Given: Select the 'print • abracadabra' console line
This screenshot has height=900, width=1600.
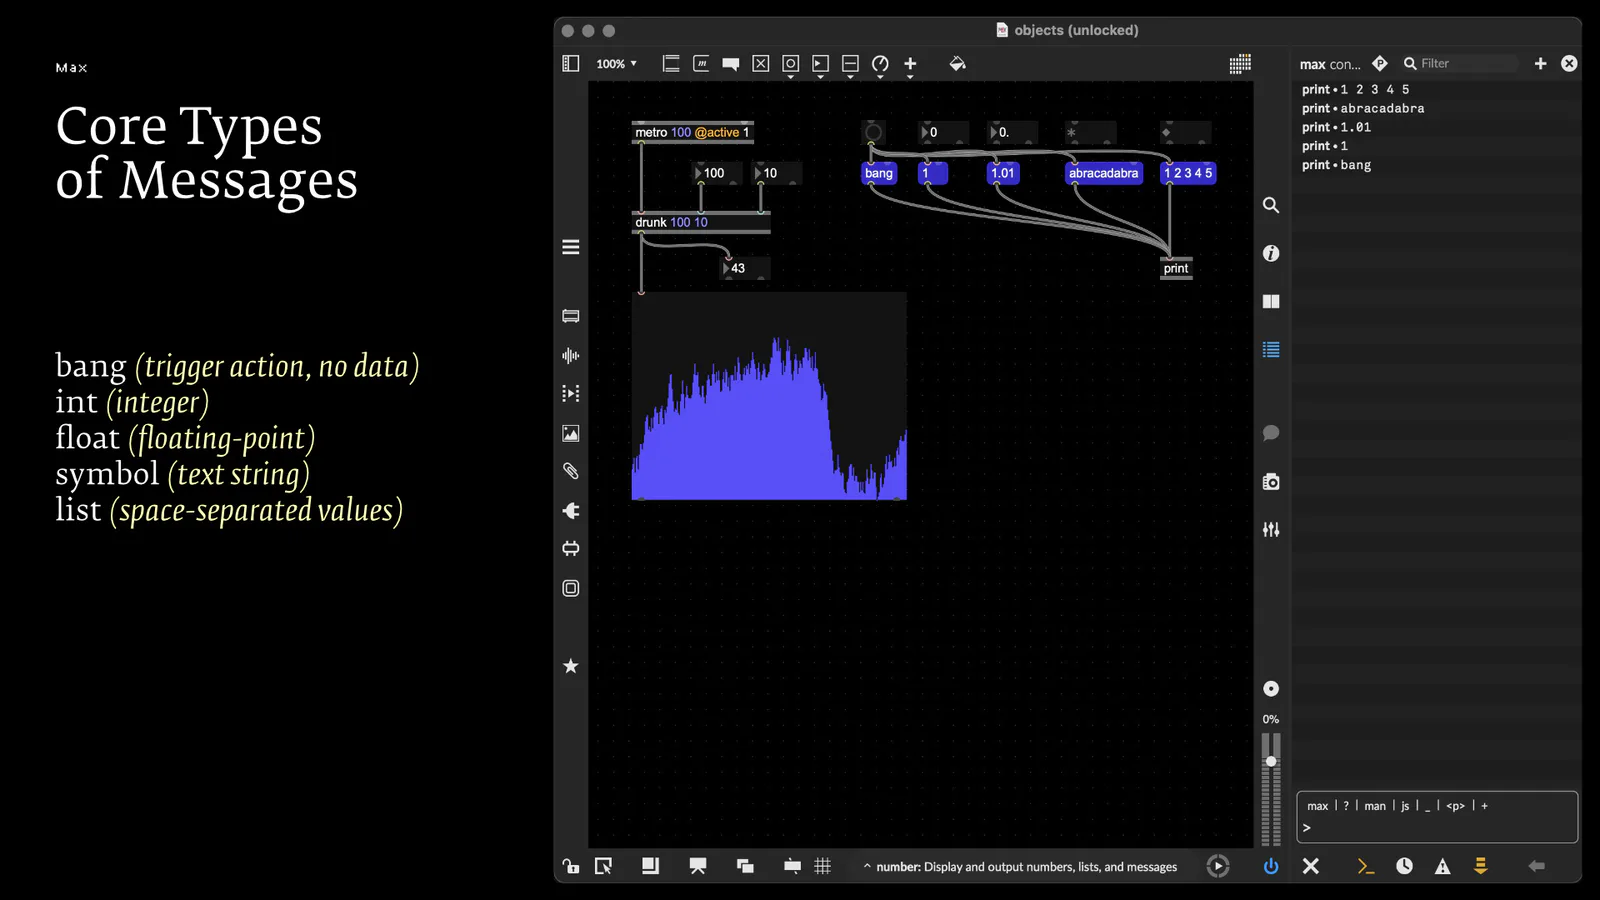Looking at the screenshot, I should tap(1363, 108).
